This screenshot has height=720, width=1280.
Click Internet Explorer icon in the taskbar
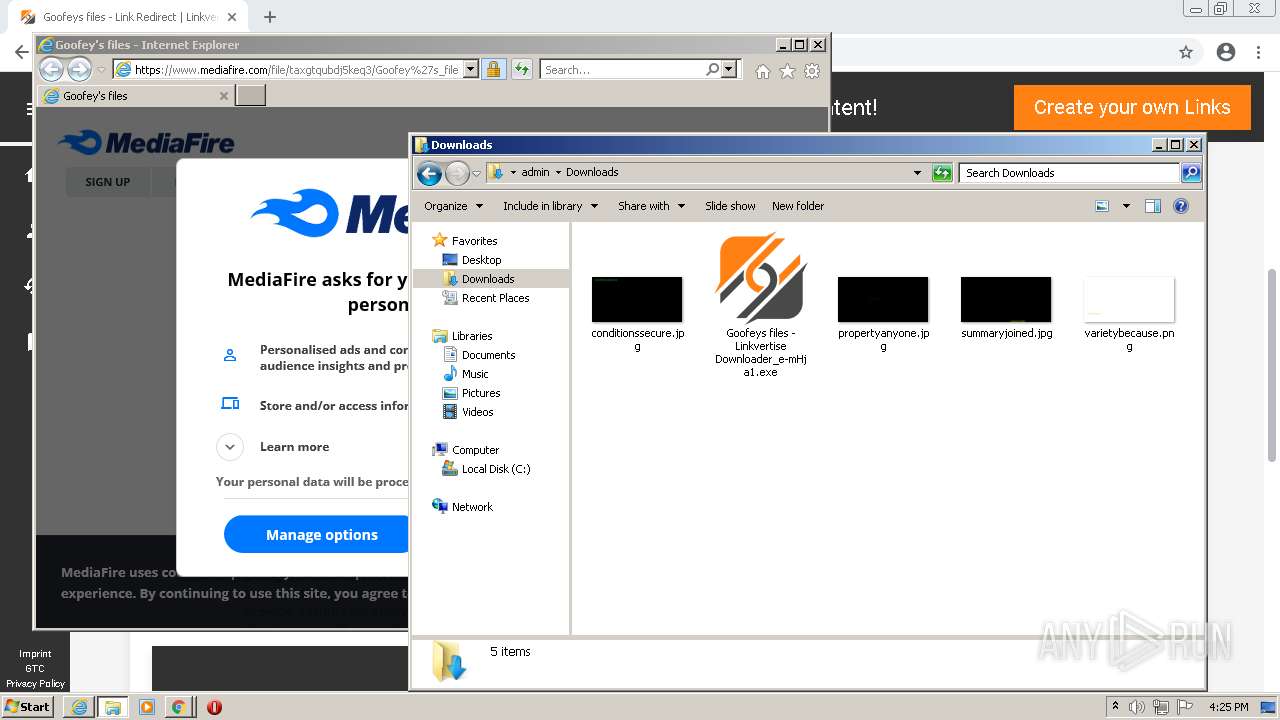79,707
